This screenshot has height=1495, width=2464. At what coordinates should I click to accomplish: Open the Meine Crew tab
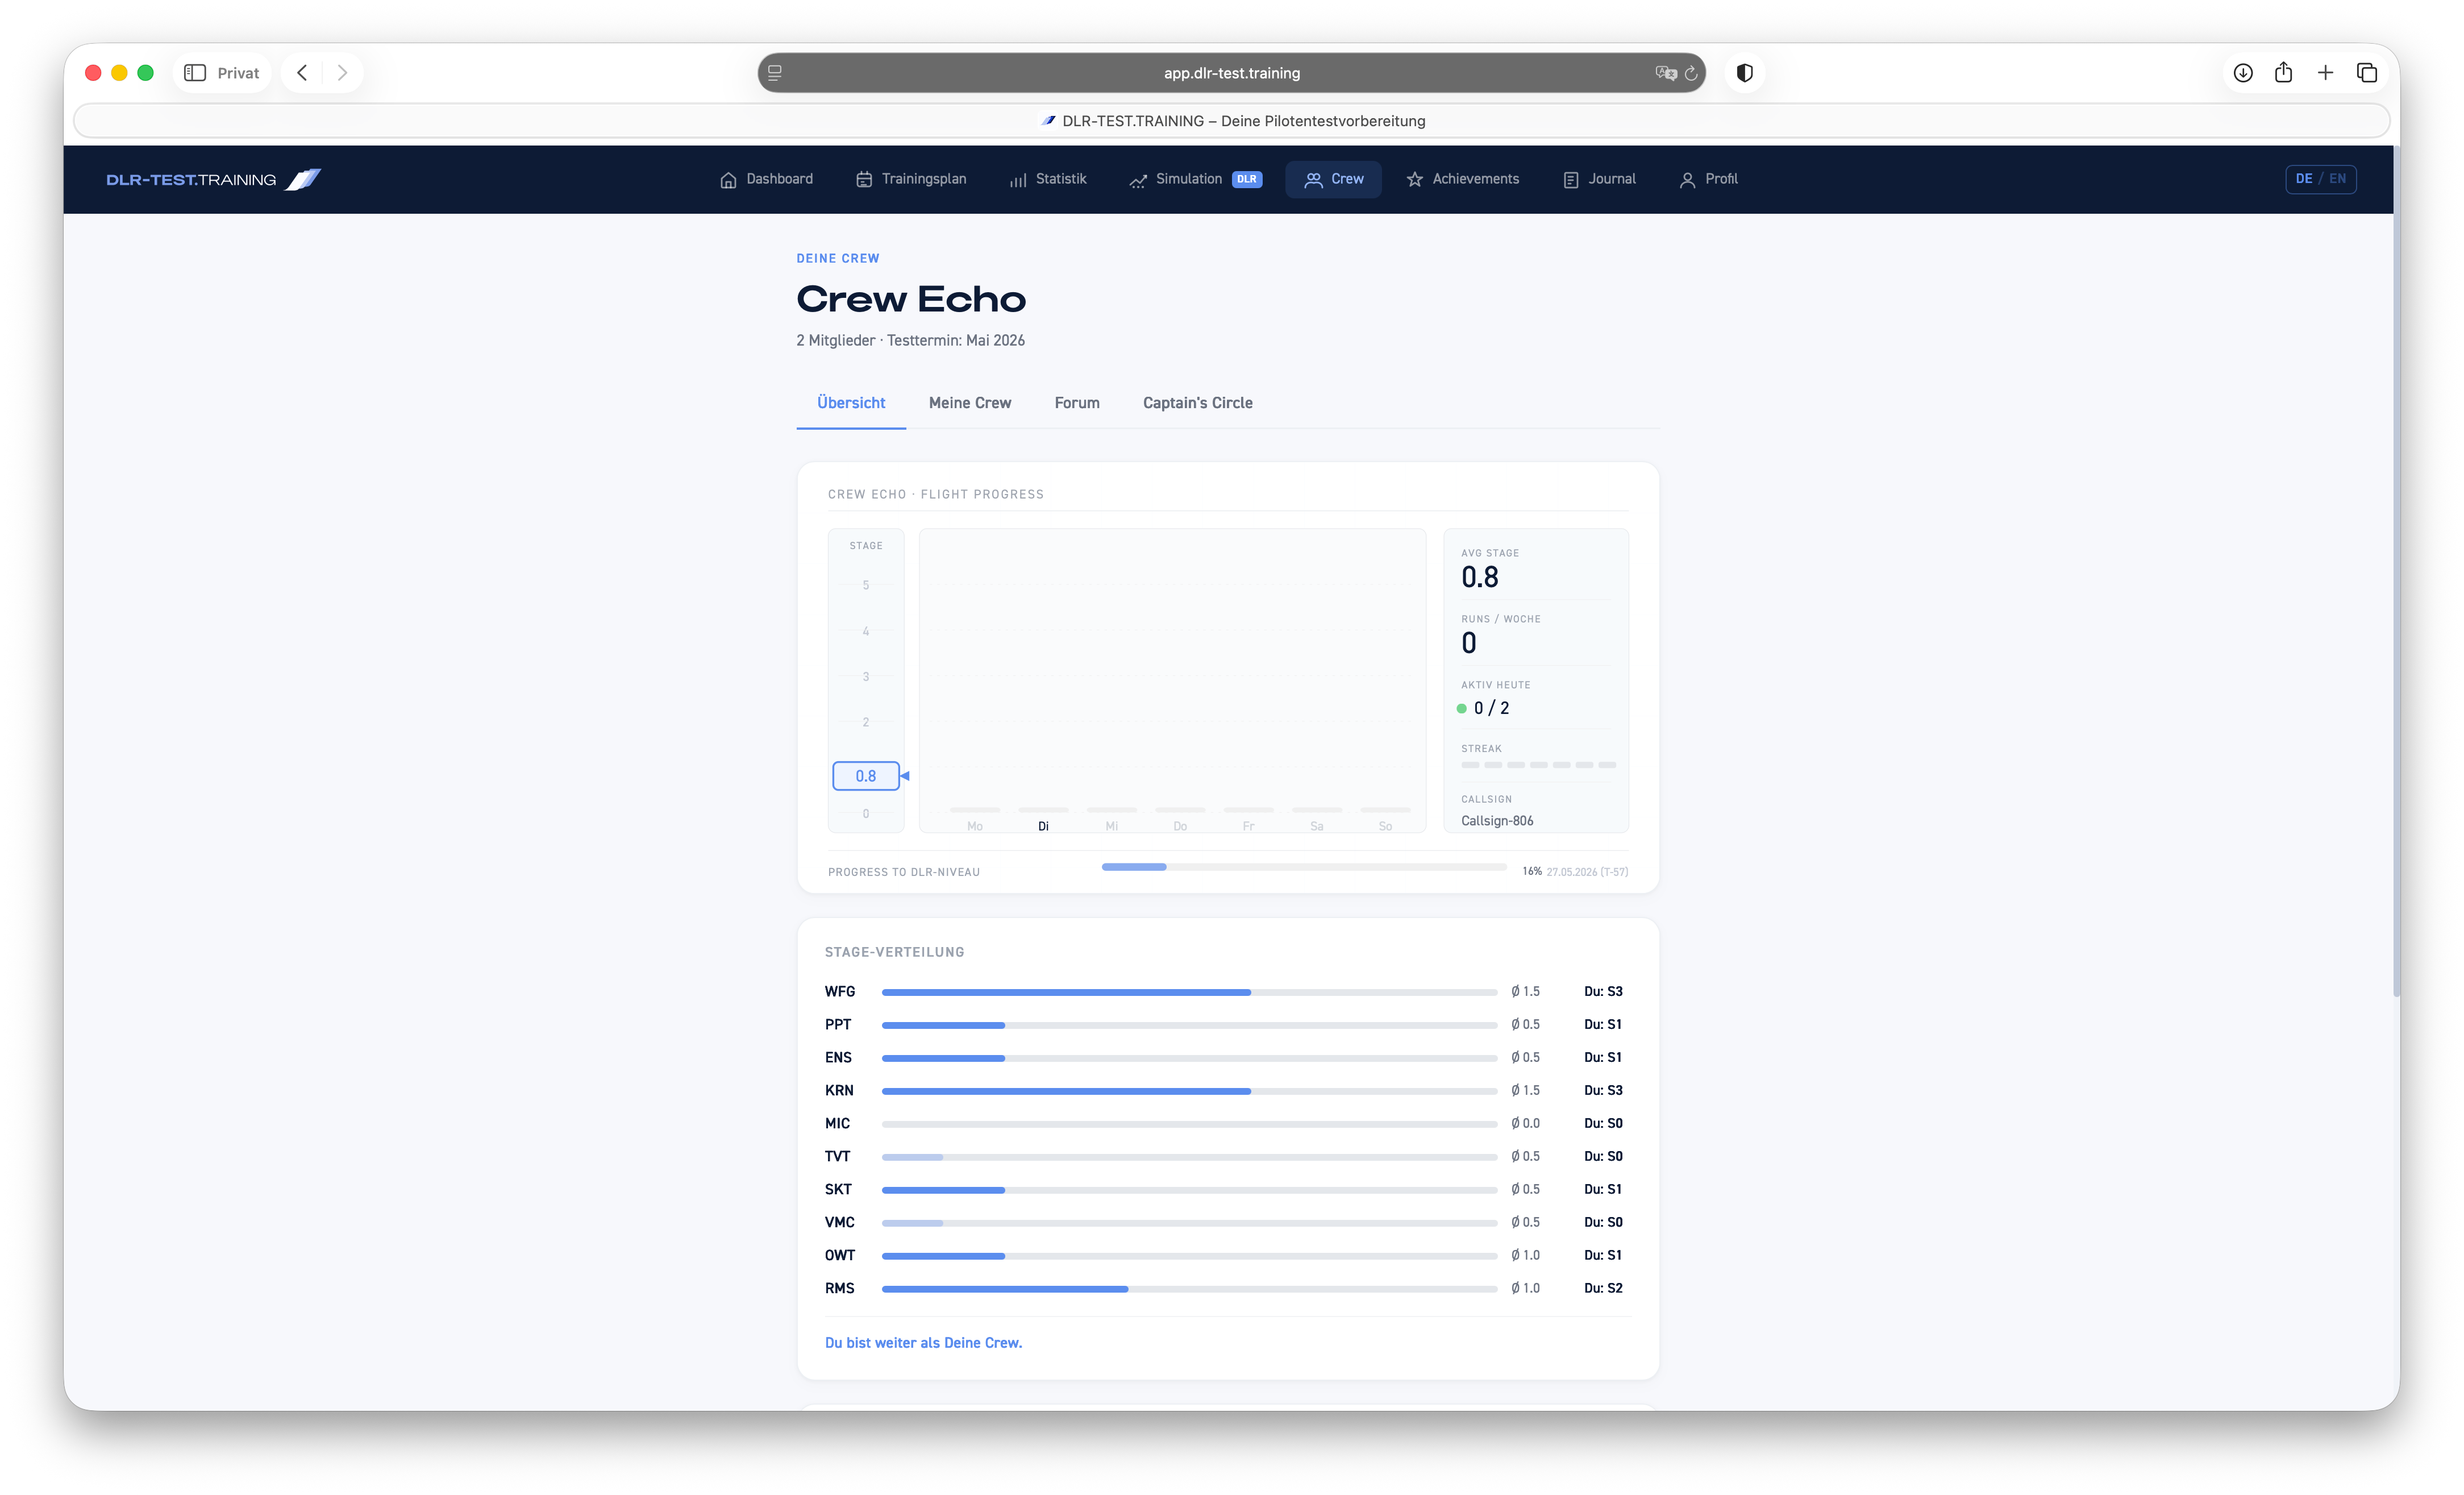[x=969, y=403]
